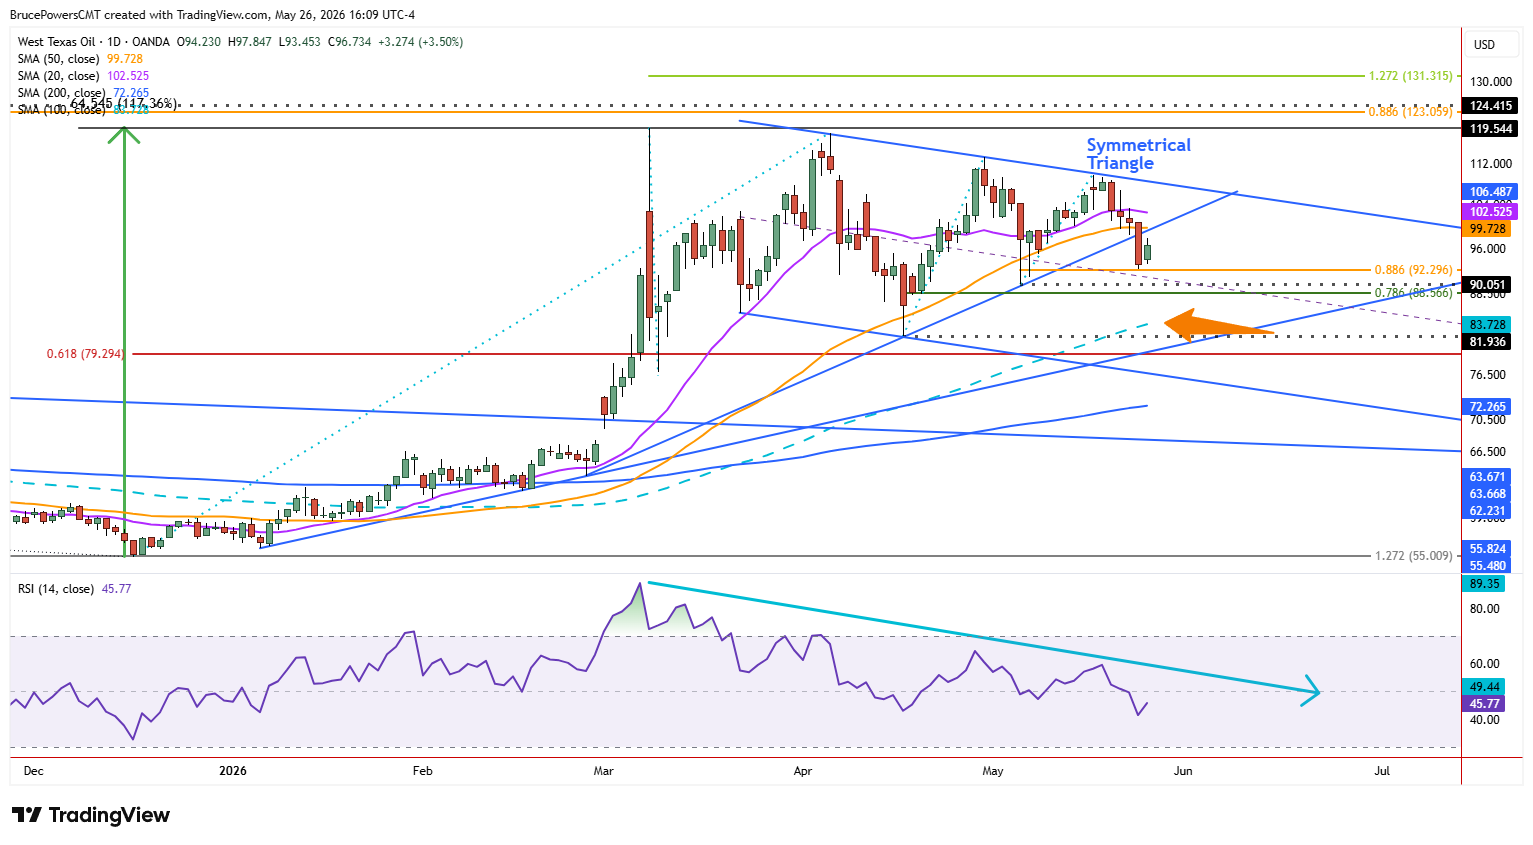Click the May label on time axis

993,771
